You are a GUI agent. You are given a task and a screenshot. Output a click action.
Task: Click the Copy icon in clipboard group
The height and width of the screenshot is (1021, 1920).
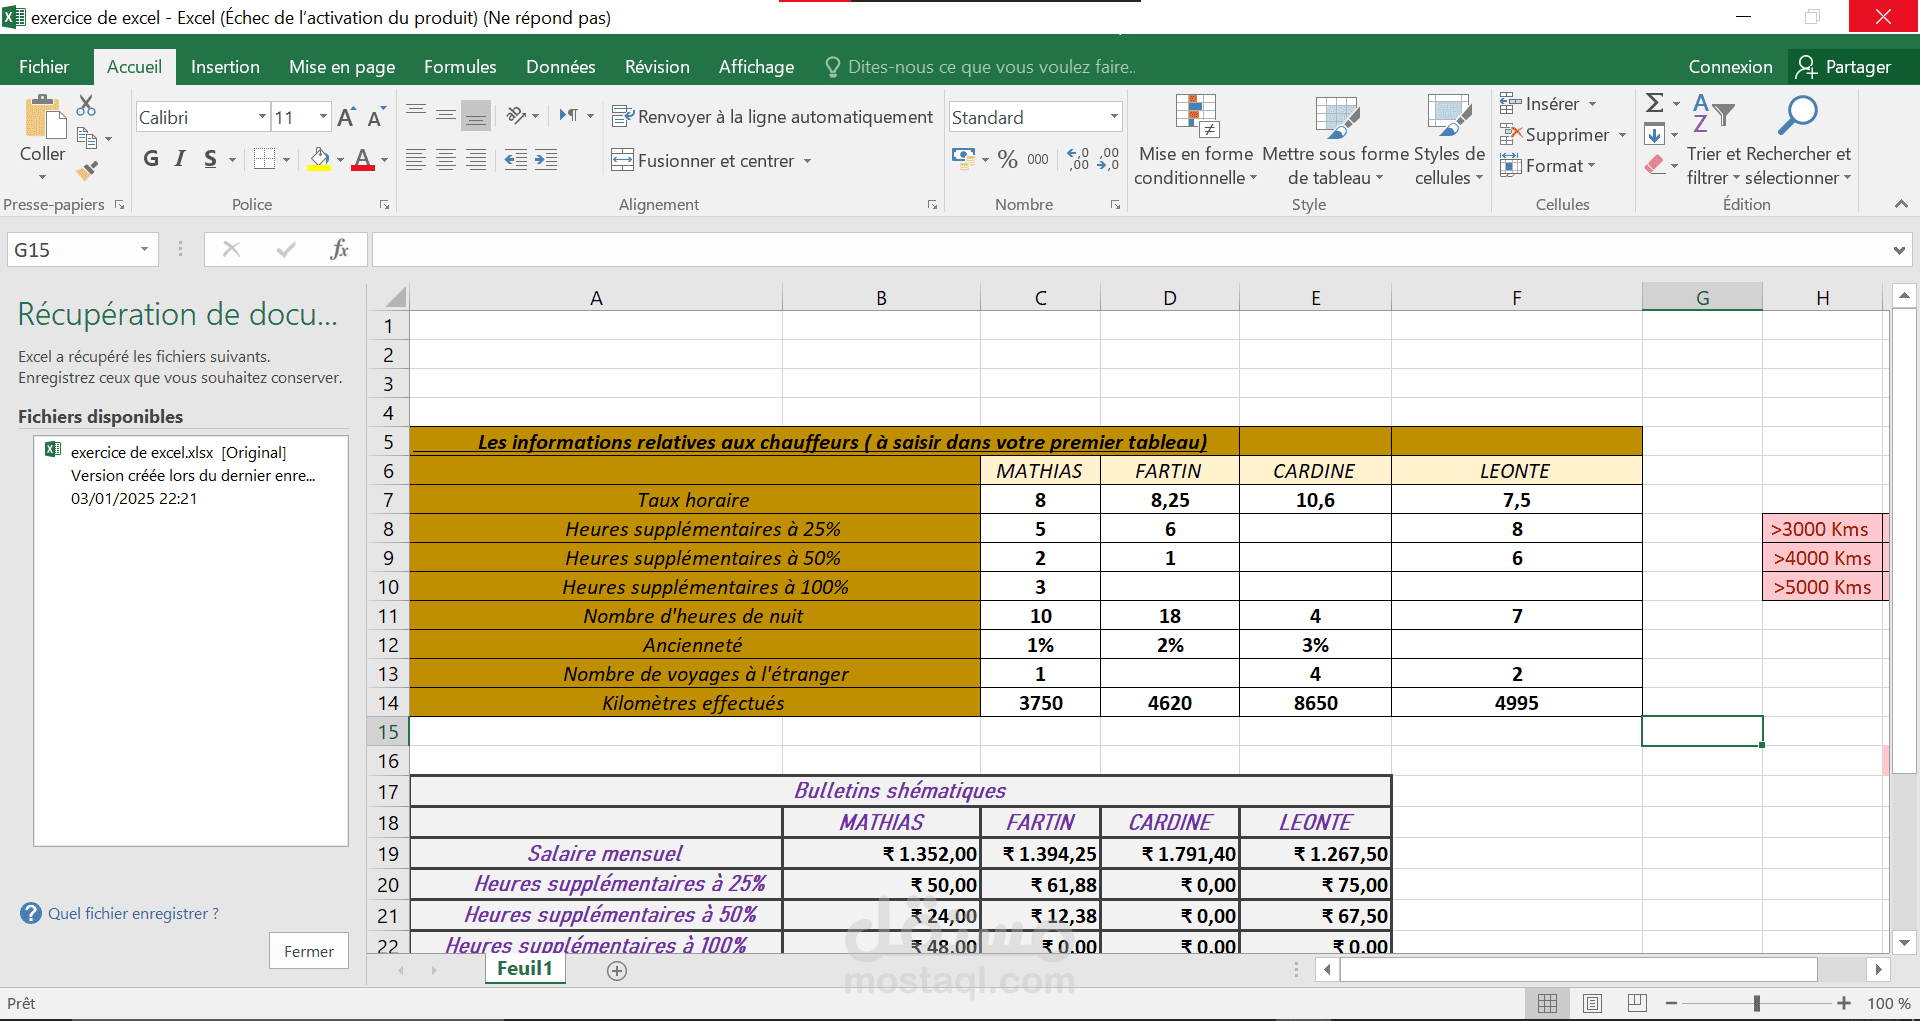click(x=87, y=138)
